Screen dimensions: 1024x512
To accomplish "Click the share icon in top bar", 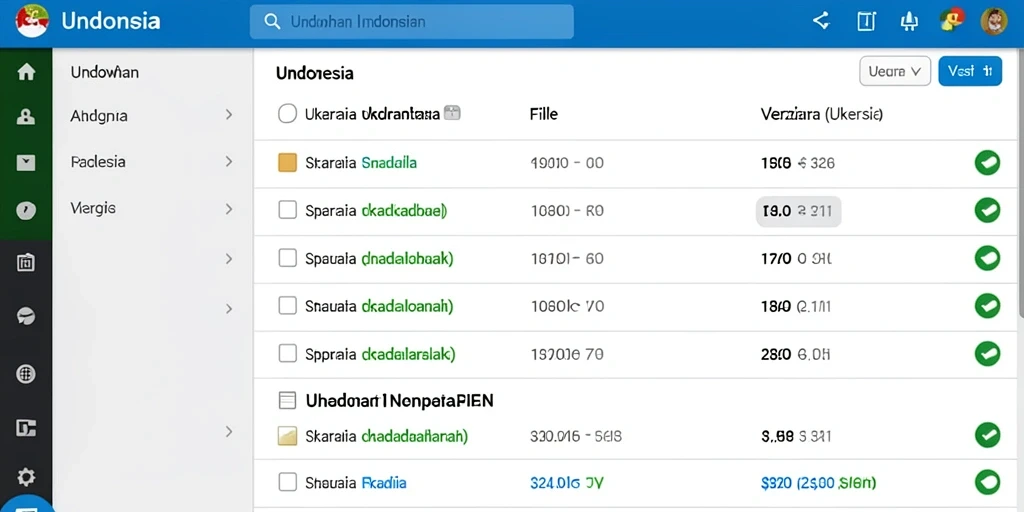I will coord(821,21).
